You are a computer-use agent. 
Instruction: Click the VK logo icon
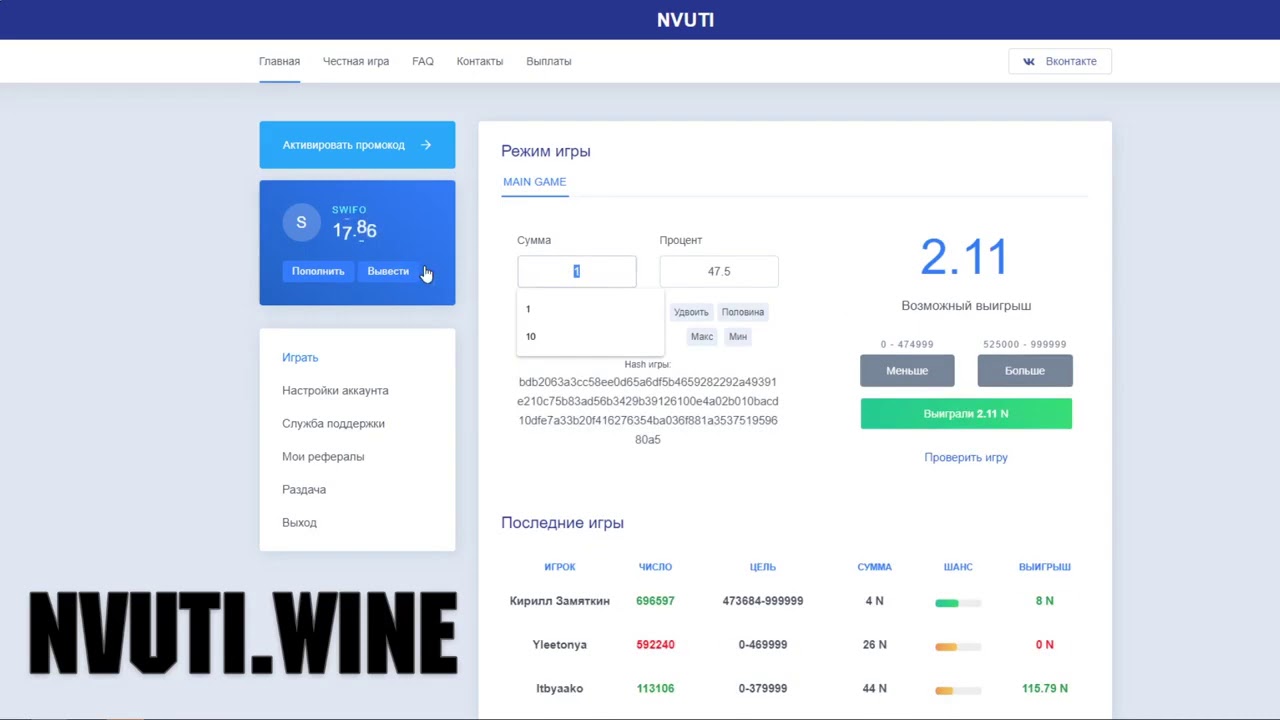tap(1029, 61)
